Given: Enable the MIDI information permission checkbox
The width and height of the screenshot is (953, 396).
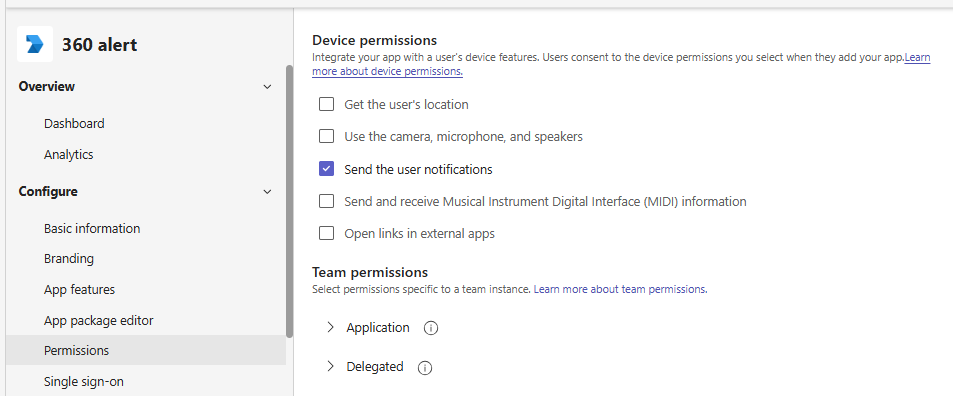Looking at the screenshot, I should [x=326, y=201].
